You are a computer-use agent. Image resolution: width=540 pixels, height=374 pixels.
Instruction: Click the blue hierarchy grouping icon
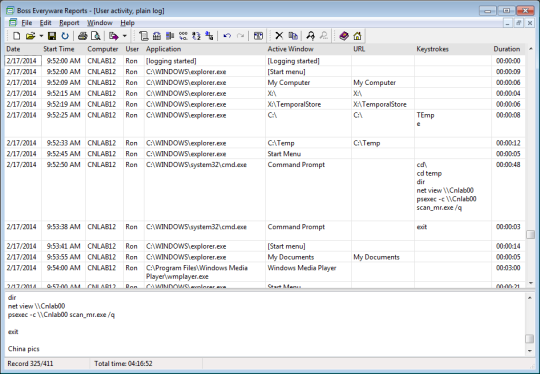pyautogui.click(x=209, y=36)
